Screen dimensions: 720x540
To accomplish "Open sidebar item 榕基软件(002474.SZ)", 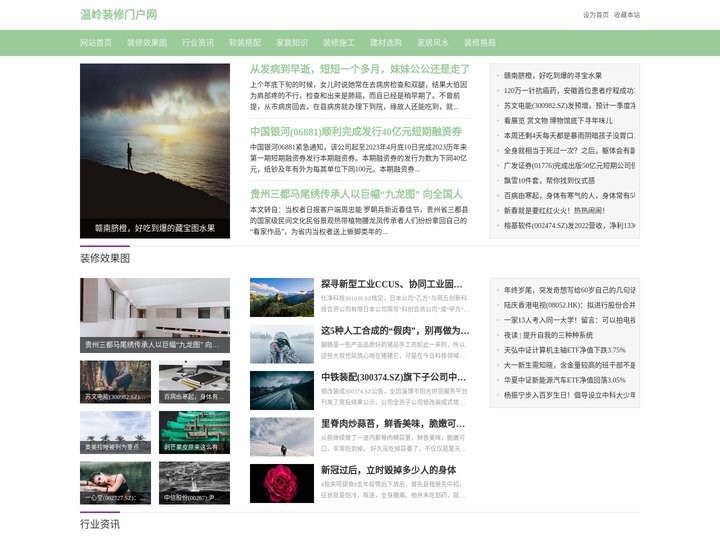I will pos(569,226).
